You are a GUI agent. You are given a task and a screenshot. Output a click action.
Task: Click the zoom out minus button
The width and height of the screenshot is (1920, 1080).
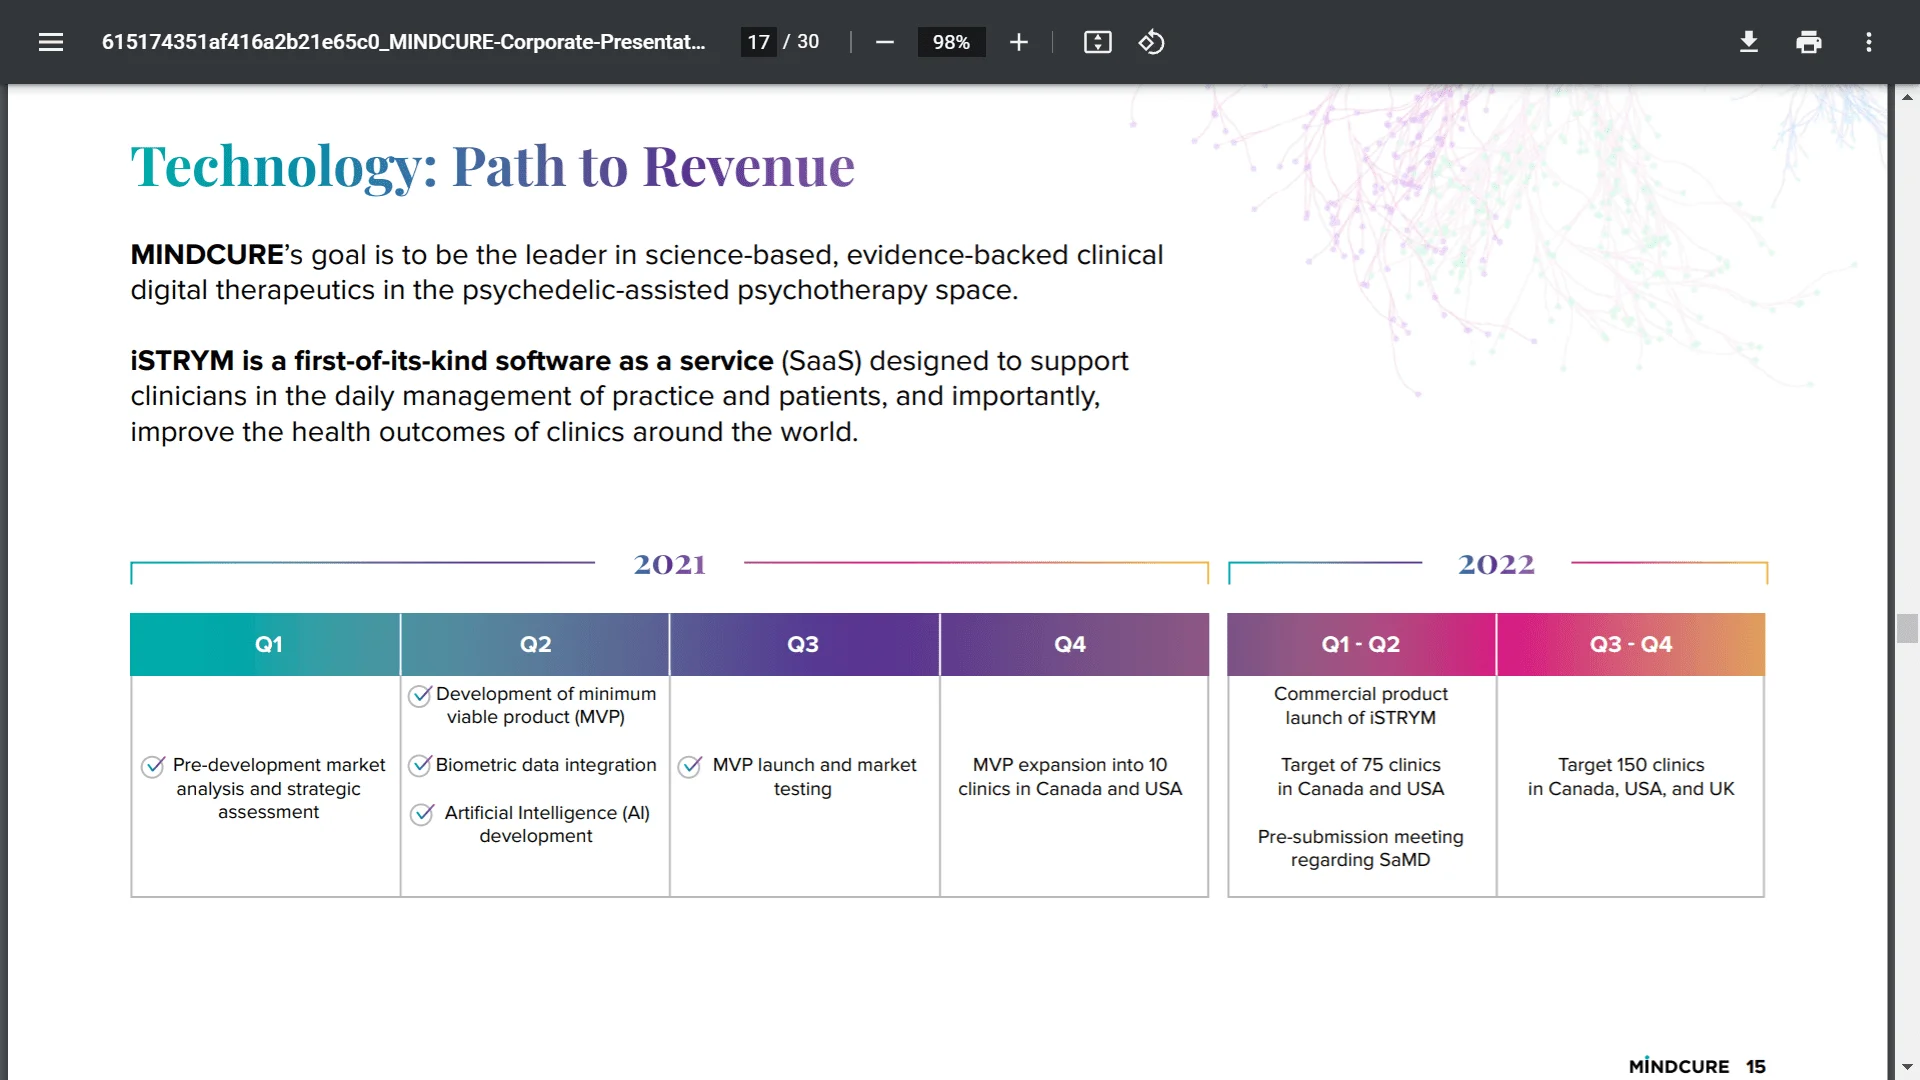[884, 42]
